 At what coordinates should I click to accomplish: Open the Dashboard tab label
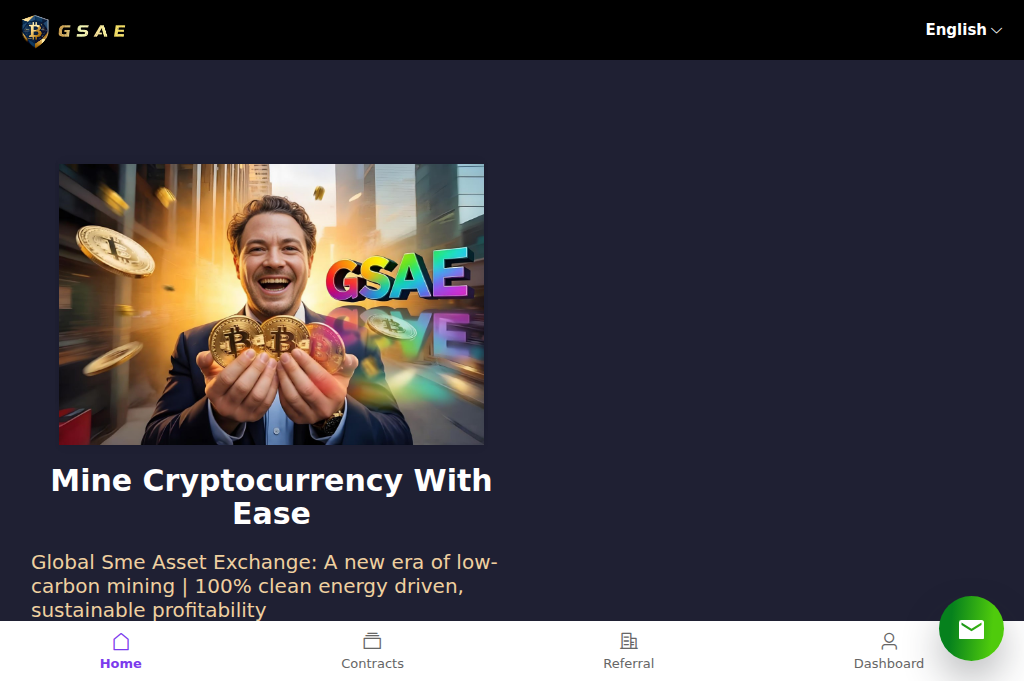click(x=889, y=663)
